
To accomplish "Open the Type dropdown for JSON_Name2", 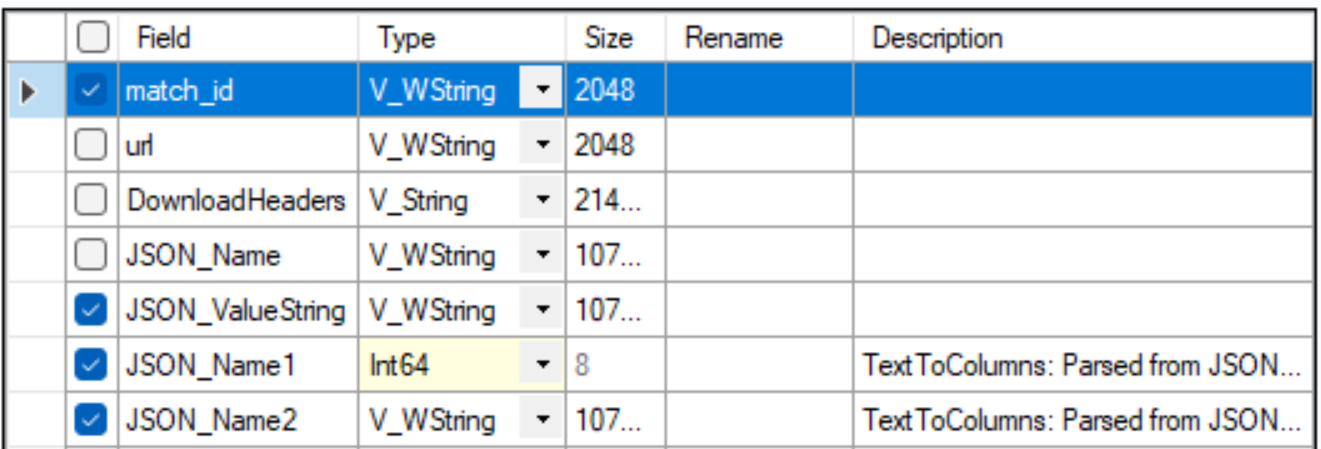I will click(542, 420).
